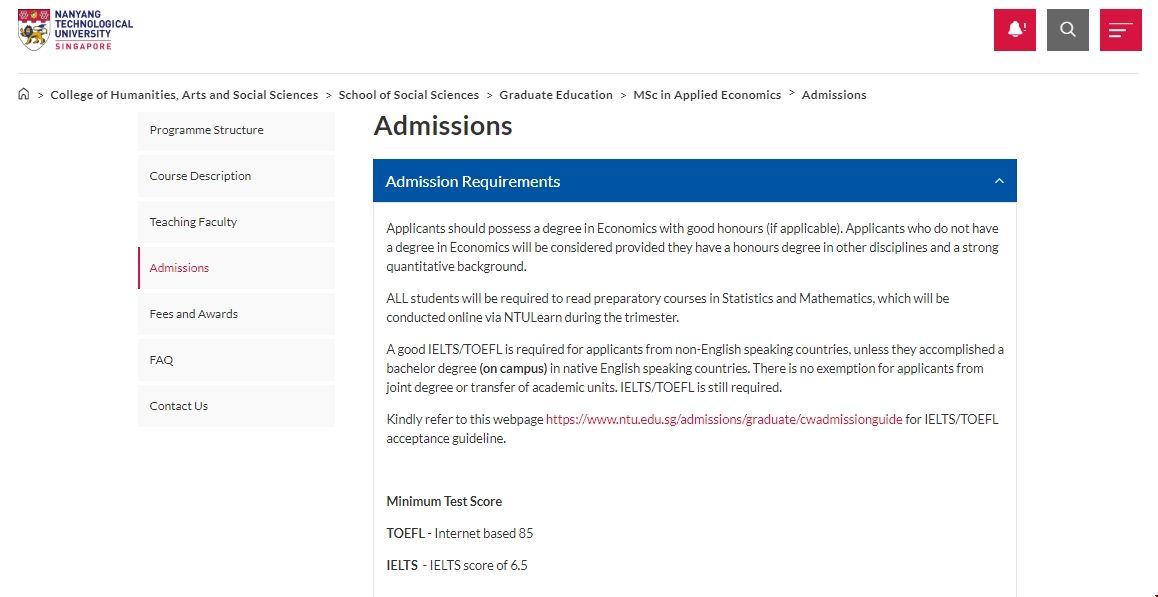Go to College of Humanities breadcrumb
Image resolution: width=1158 pixels, height=597 pixels.
point(184,95)
